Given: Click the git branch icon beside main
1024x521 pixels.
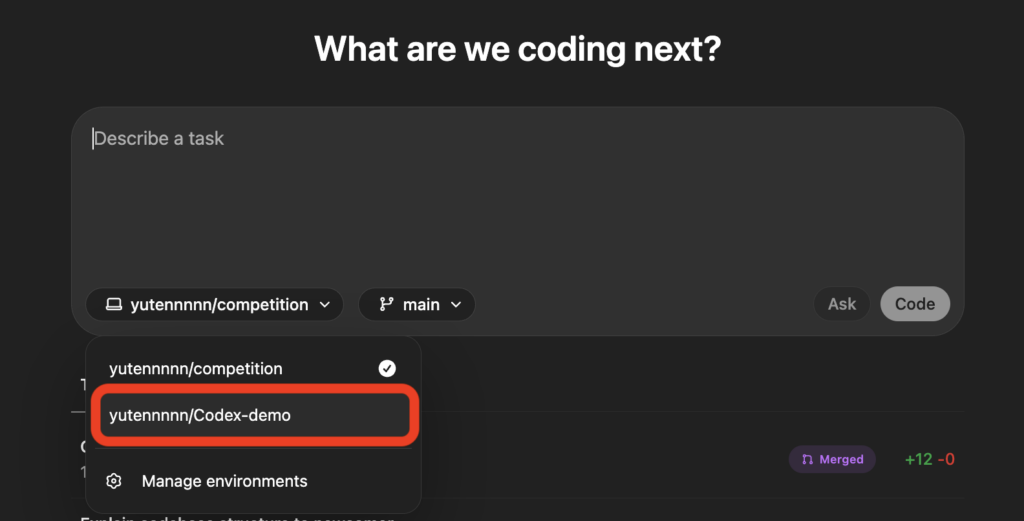Looking at the screenshot, I should pyautogui.click(x=387, y=304).
